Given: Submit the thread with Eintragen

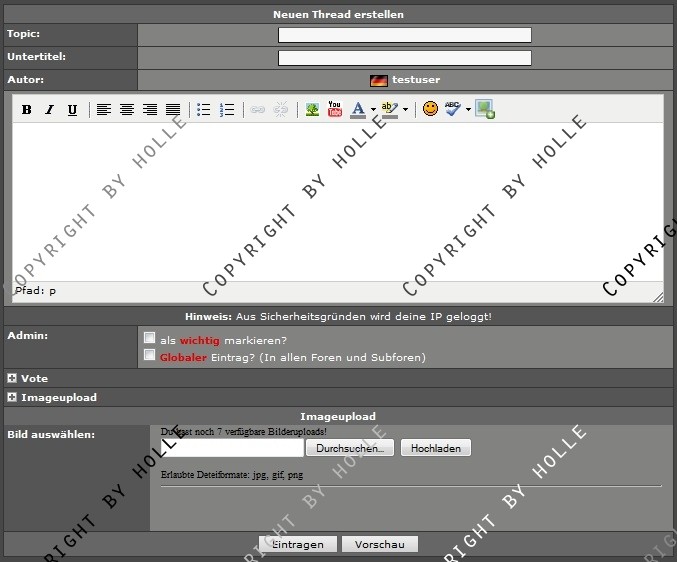Looking at the screenshot, I should click(x=297, y=545).
